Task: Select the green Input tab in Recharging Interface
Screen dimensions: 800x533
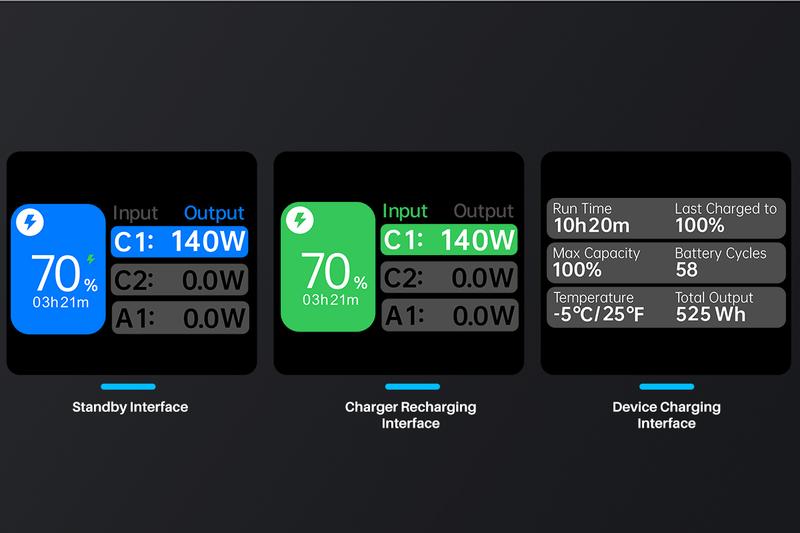Action: click(x=405, y=211)
